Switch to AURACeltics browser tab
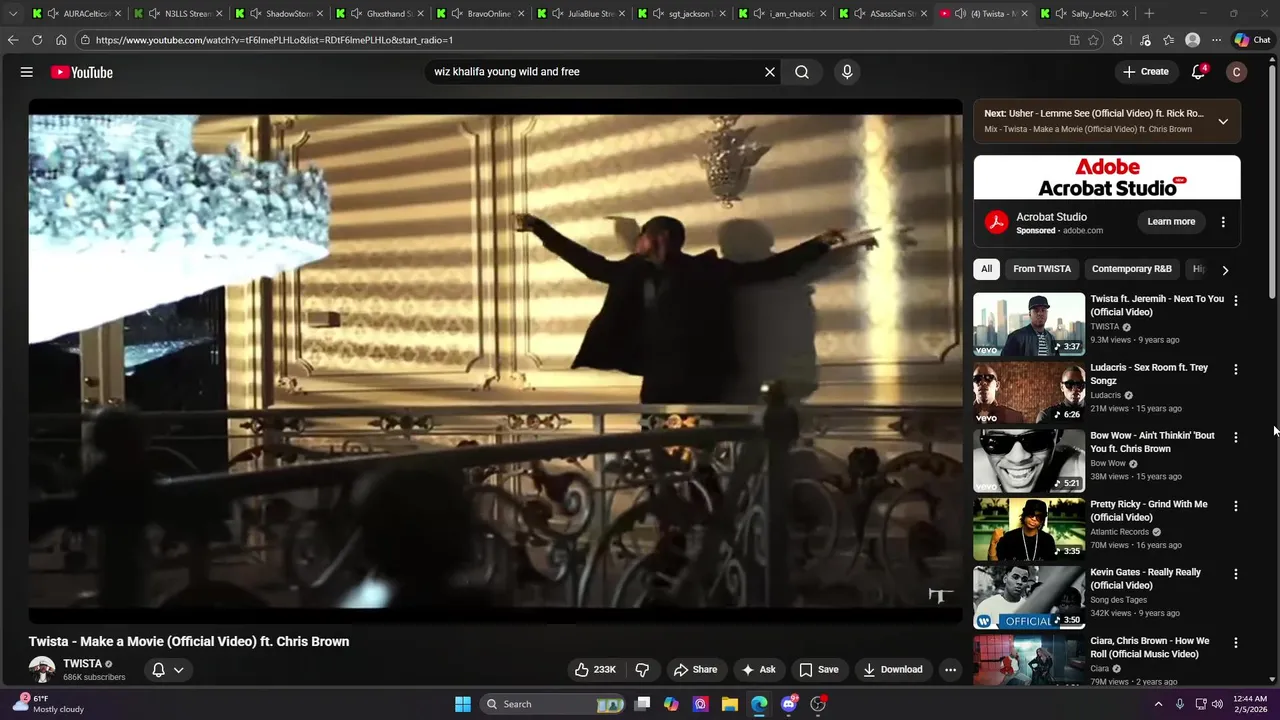Viewport: 1280px width, 720px height. (x=77, y=14)
